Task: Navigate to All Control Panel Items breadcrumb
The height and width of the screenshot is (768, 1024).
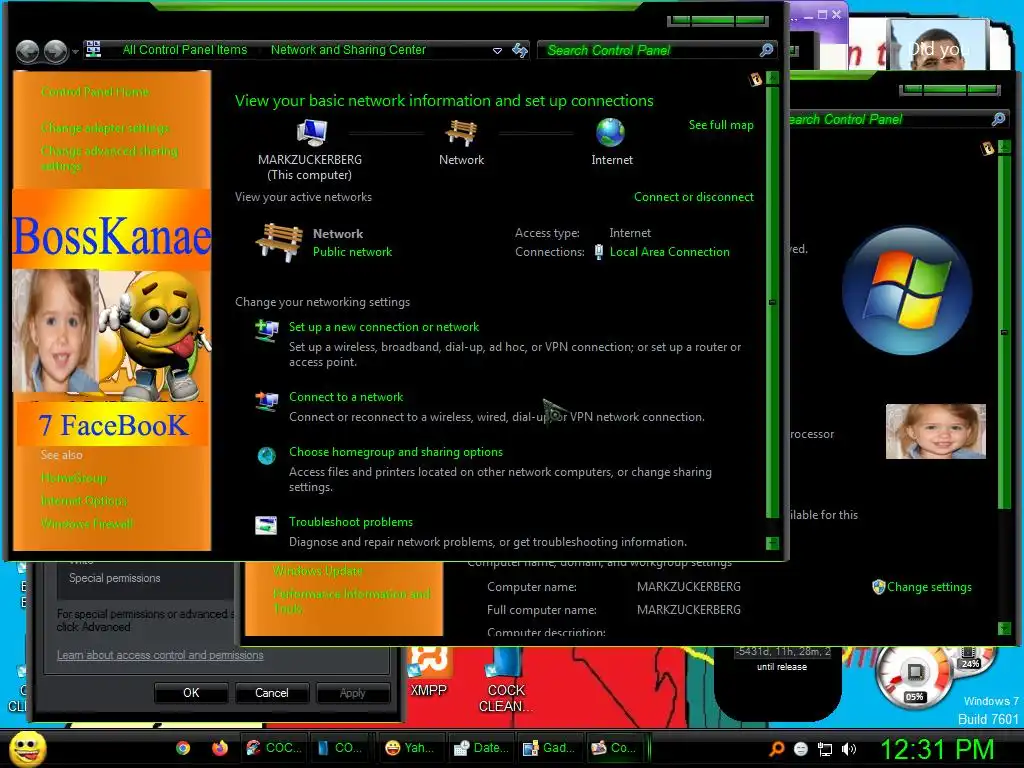Action: pos(185,50)
